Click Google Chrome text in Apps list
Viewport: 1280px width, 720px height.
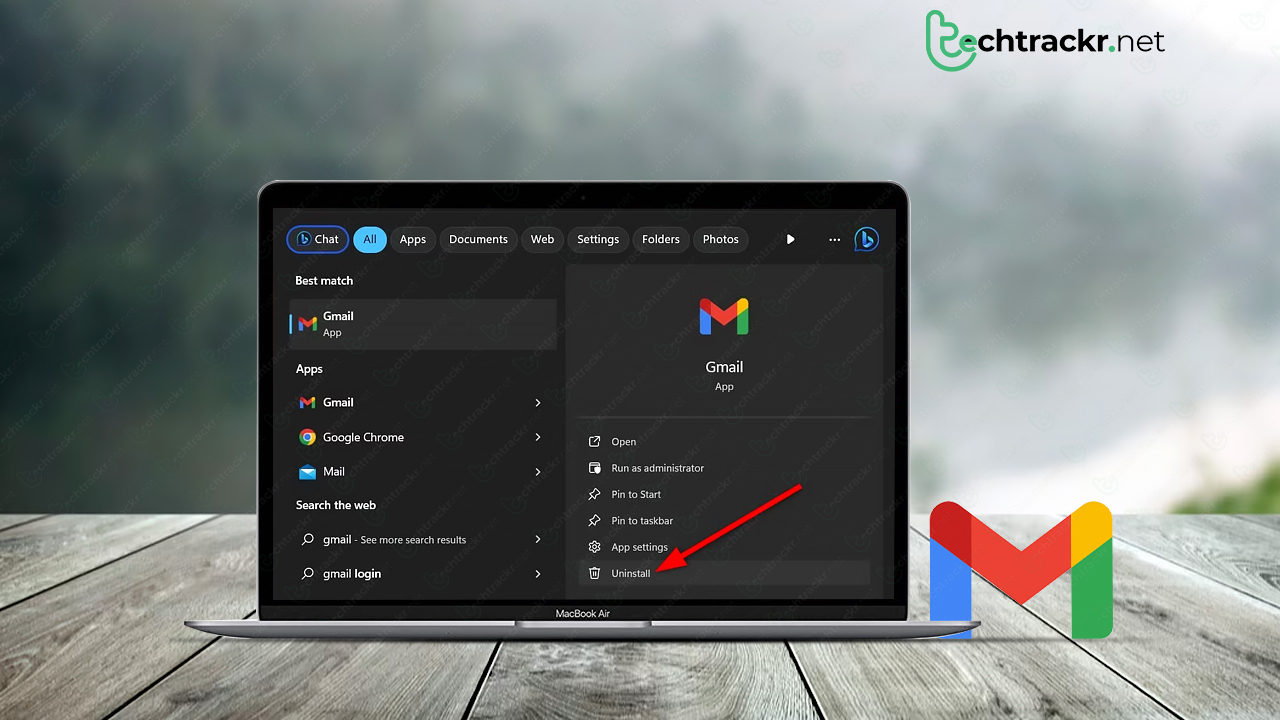pyautogui.click(x=363, y=437)
